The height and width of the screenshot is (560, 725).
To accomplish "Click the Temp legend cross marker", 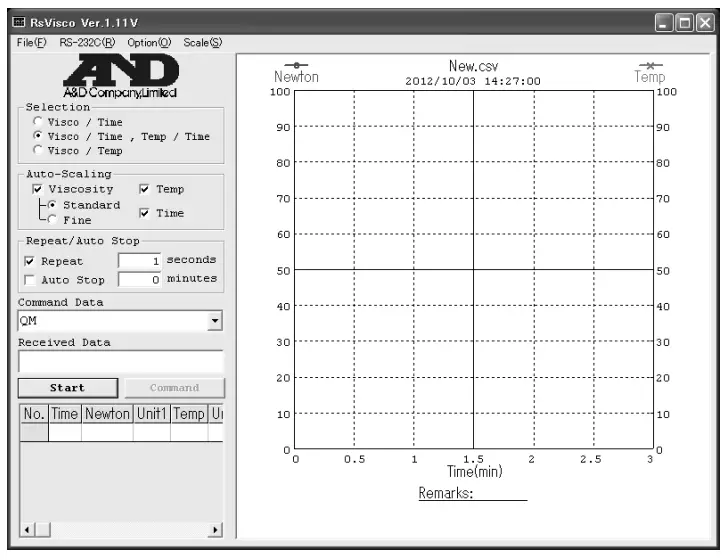I will click(x=651, y=65).
